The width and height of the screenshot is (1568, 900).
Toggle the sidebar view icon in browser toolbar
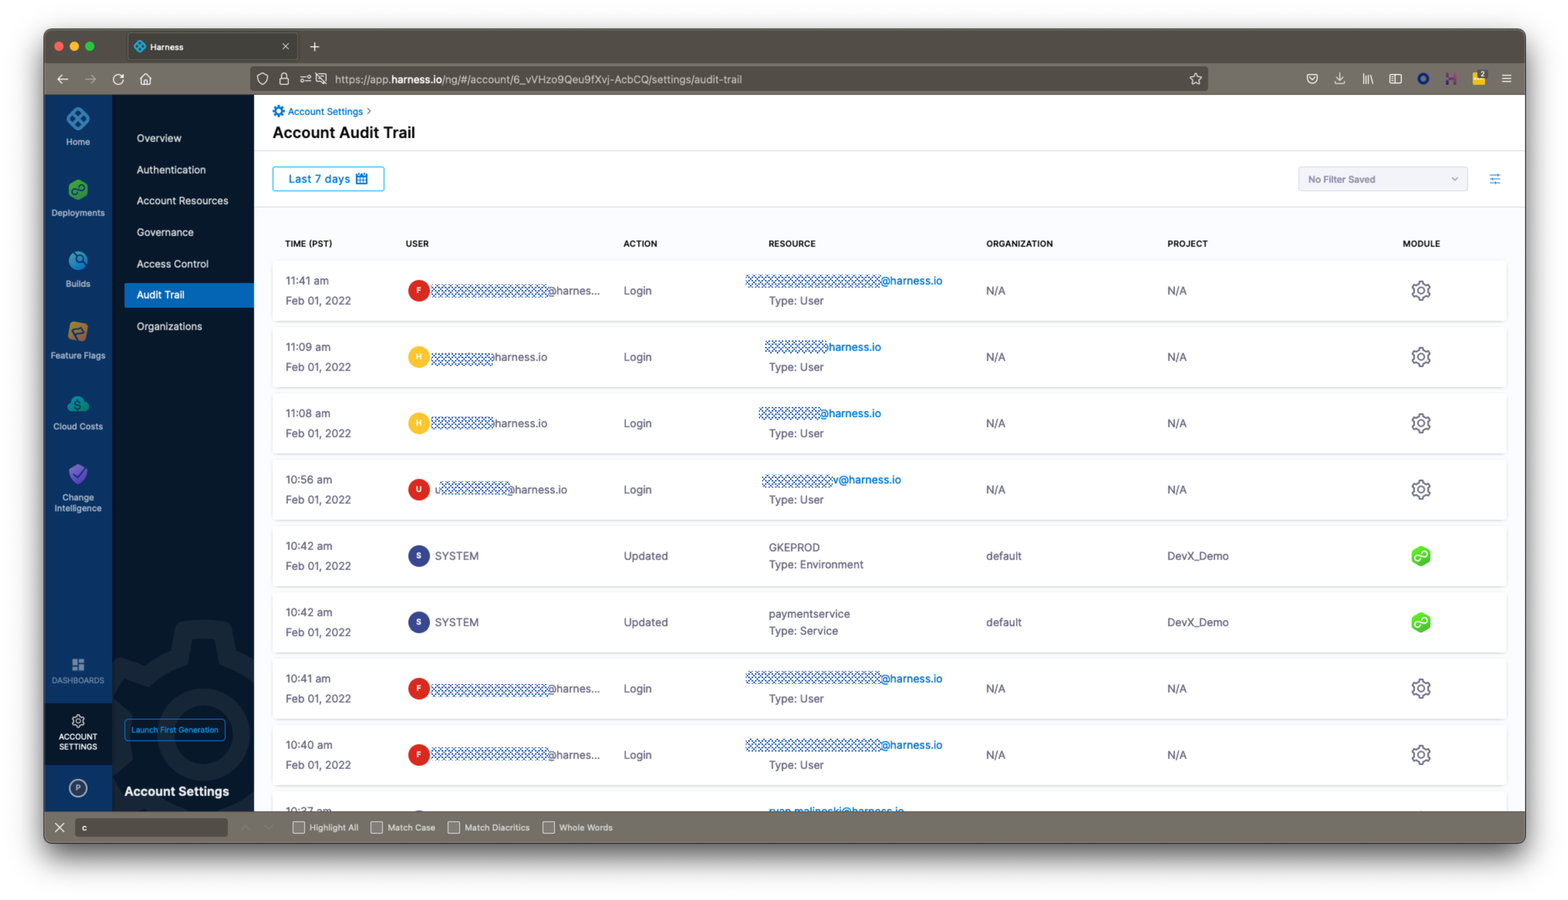click(x=1395, y=79)
